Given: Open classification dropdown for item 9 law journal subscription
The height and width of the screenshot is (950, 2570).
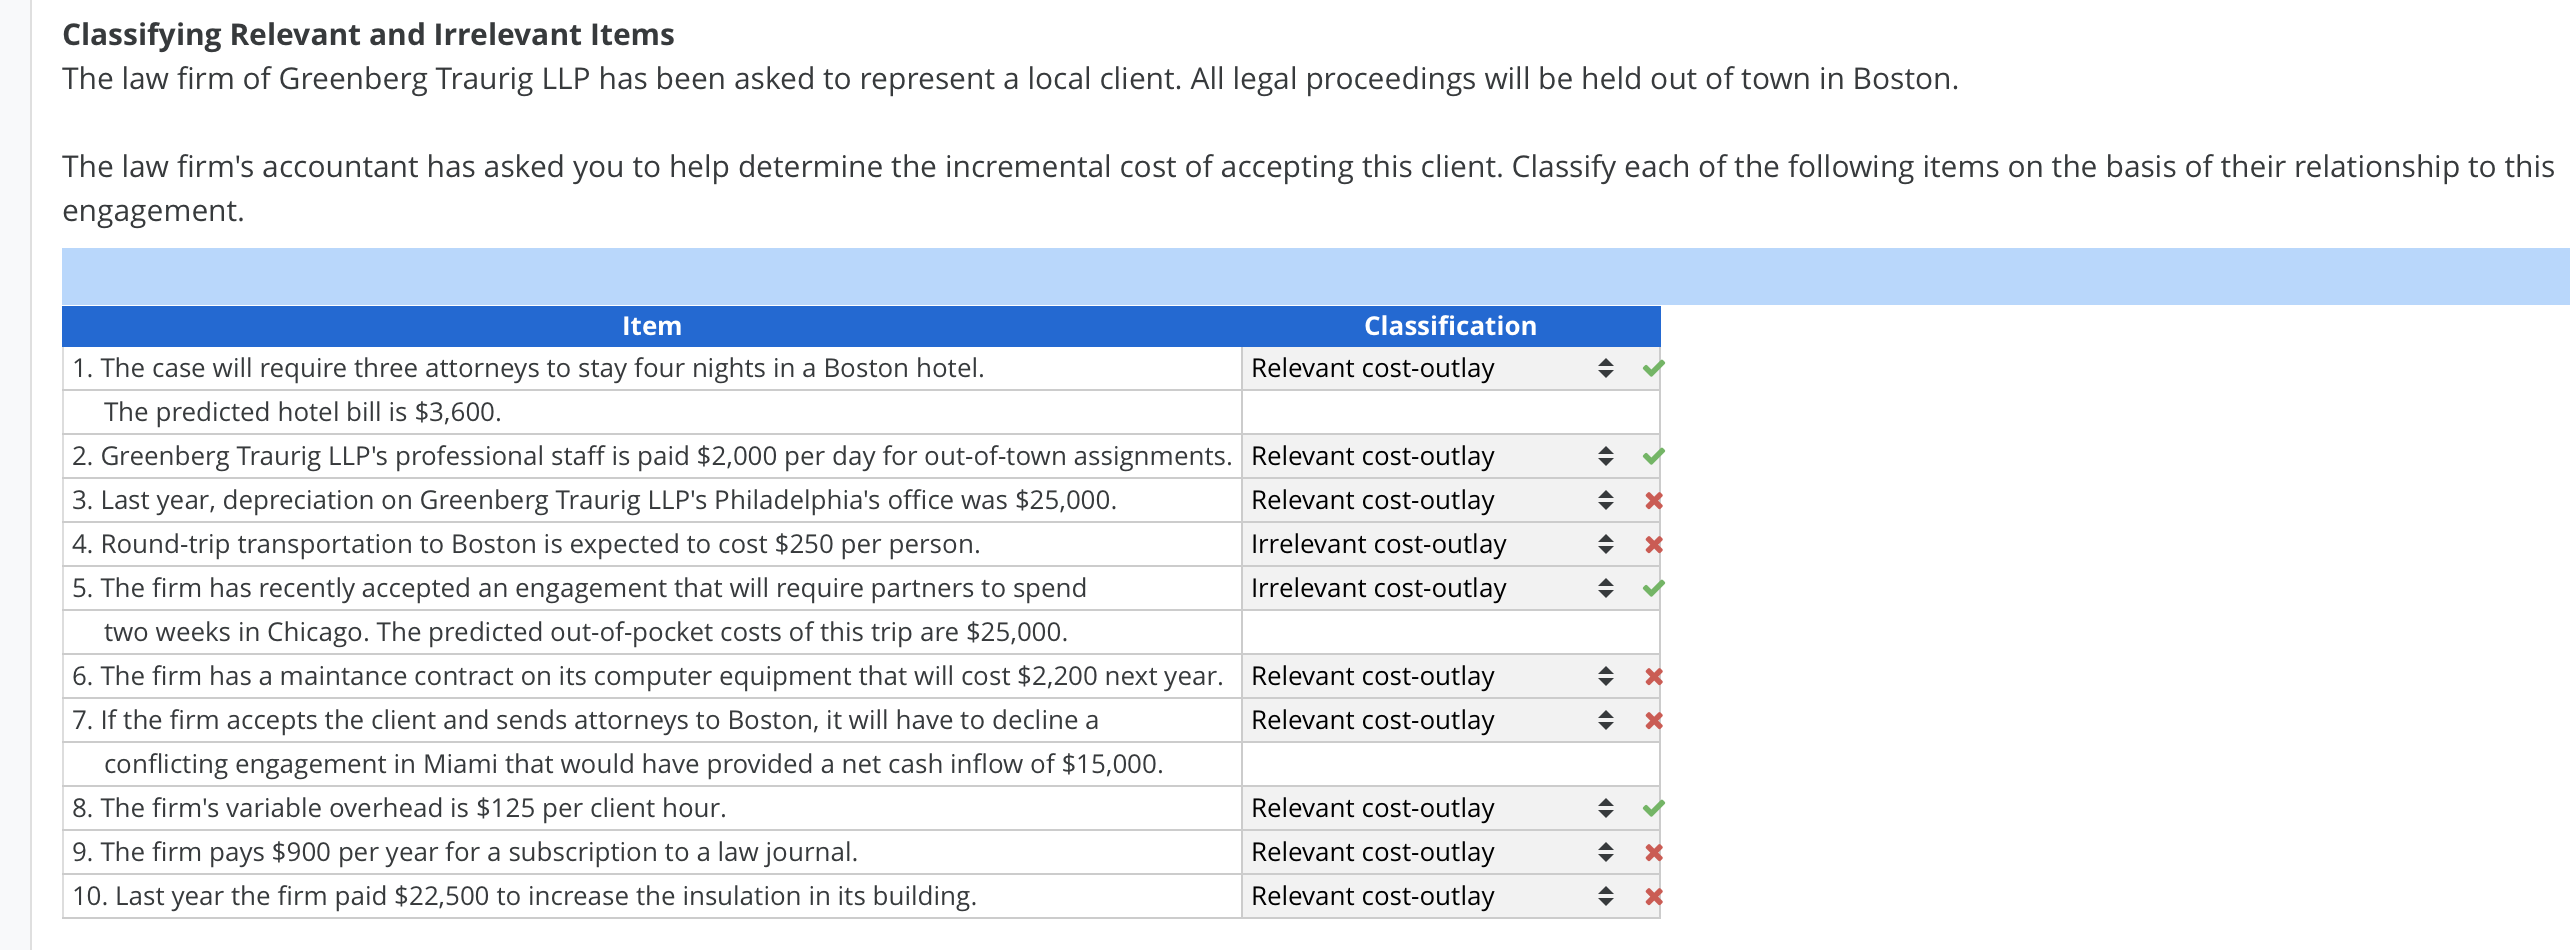Looking at the screenshot, I should pyautogui.click(x=1432, y=852).
